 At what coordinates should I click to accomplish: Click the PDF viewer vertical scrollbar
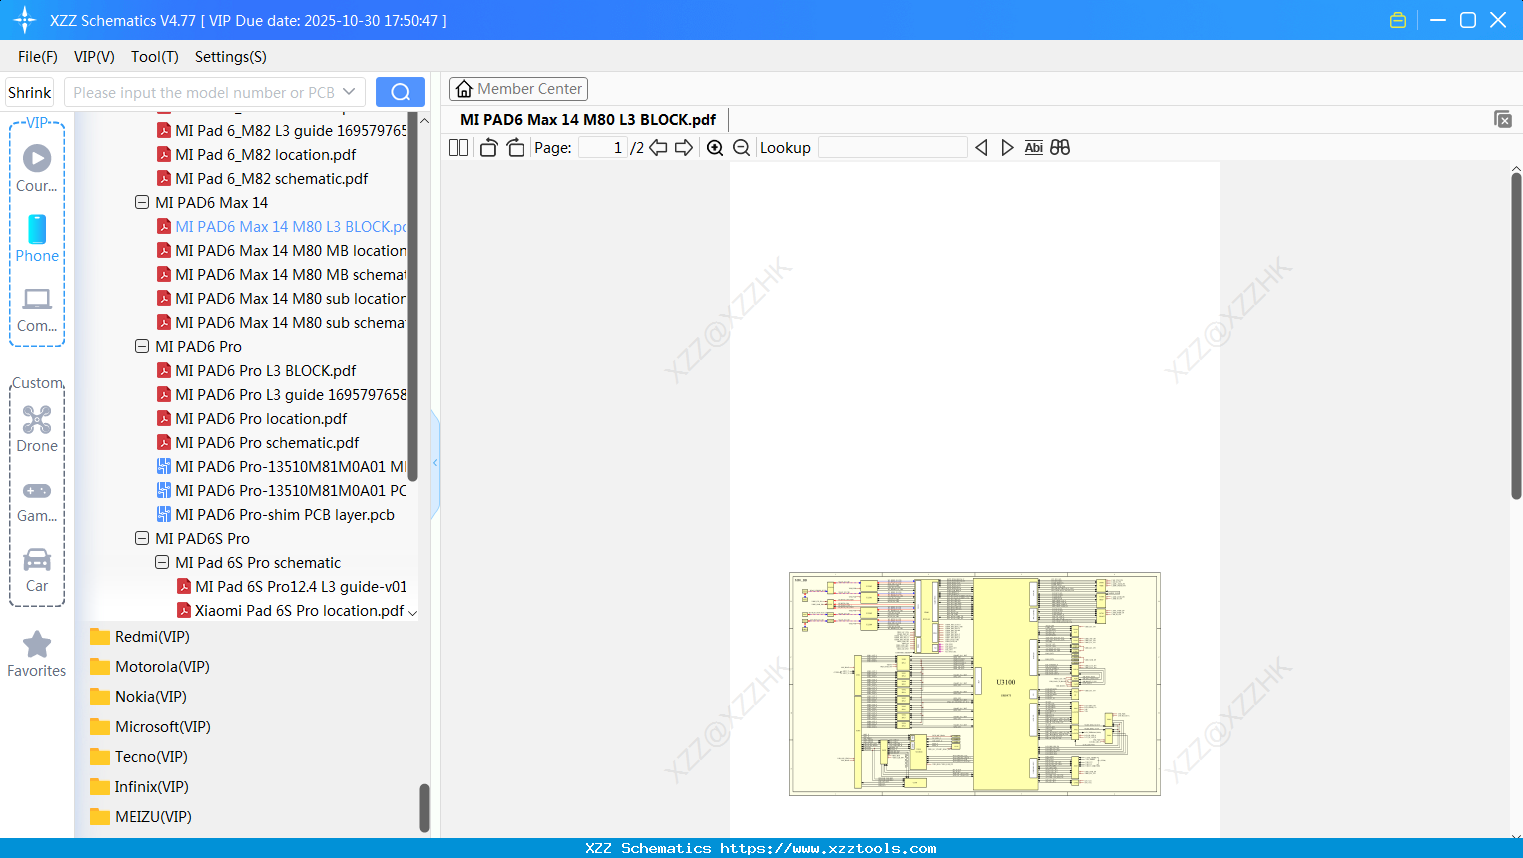click(1516, 337)
